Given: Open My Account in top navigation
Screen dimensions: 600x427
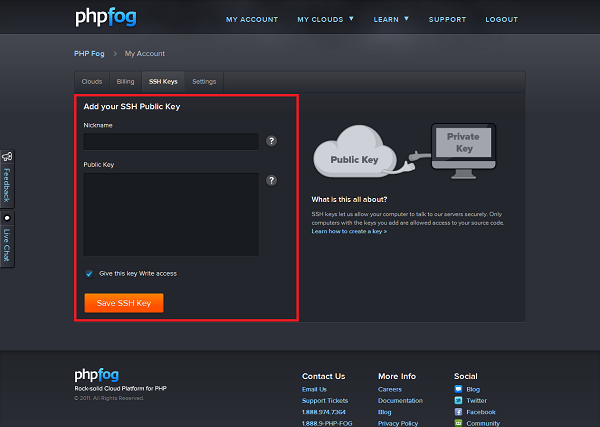Looking at the screenshot, I should pyautogui.click(x=252, y=20).
